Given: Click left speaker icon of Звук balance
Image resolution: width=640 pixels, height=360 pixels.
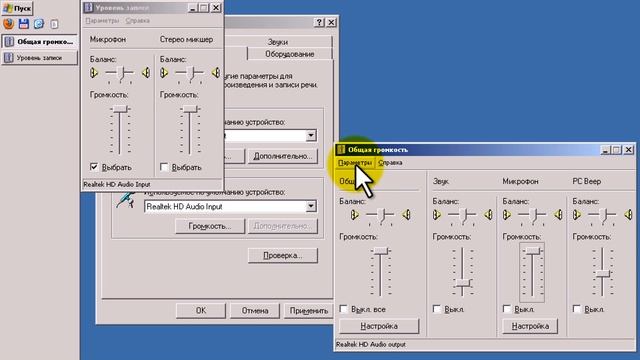Looking at the screenshot, I should pyautogui.click(x=437, y=215).
